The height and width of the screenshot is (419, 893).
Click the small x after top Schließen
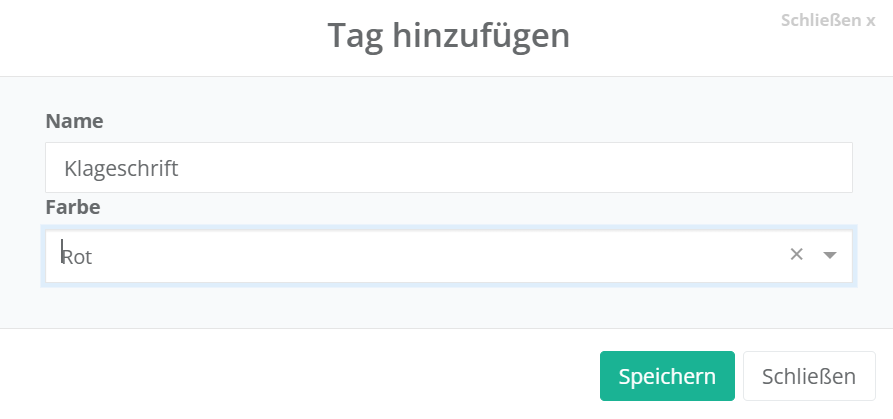(x=870, y=21)
